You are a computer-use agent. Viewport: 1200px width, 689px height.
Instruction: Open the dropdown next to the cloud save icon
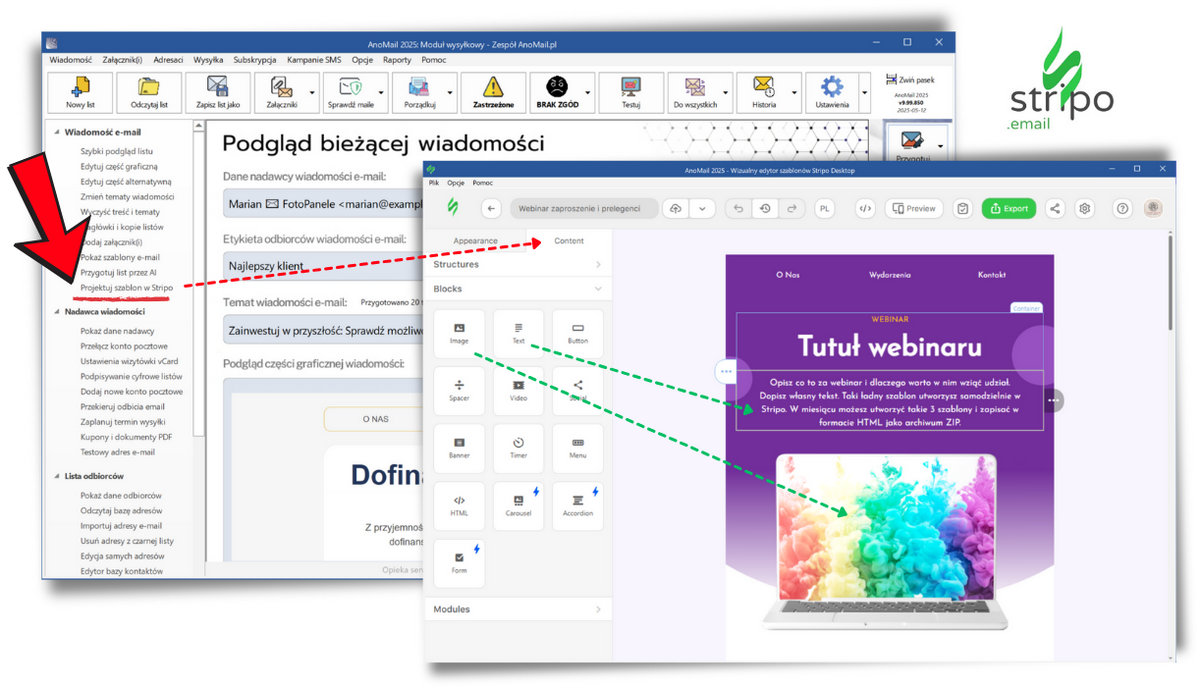(x=703, y=209)
